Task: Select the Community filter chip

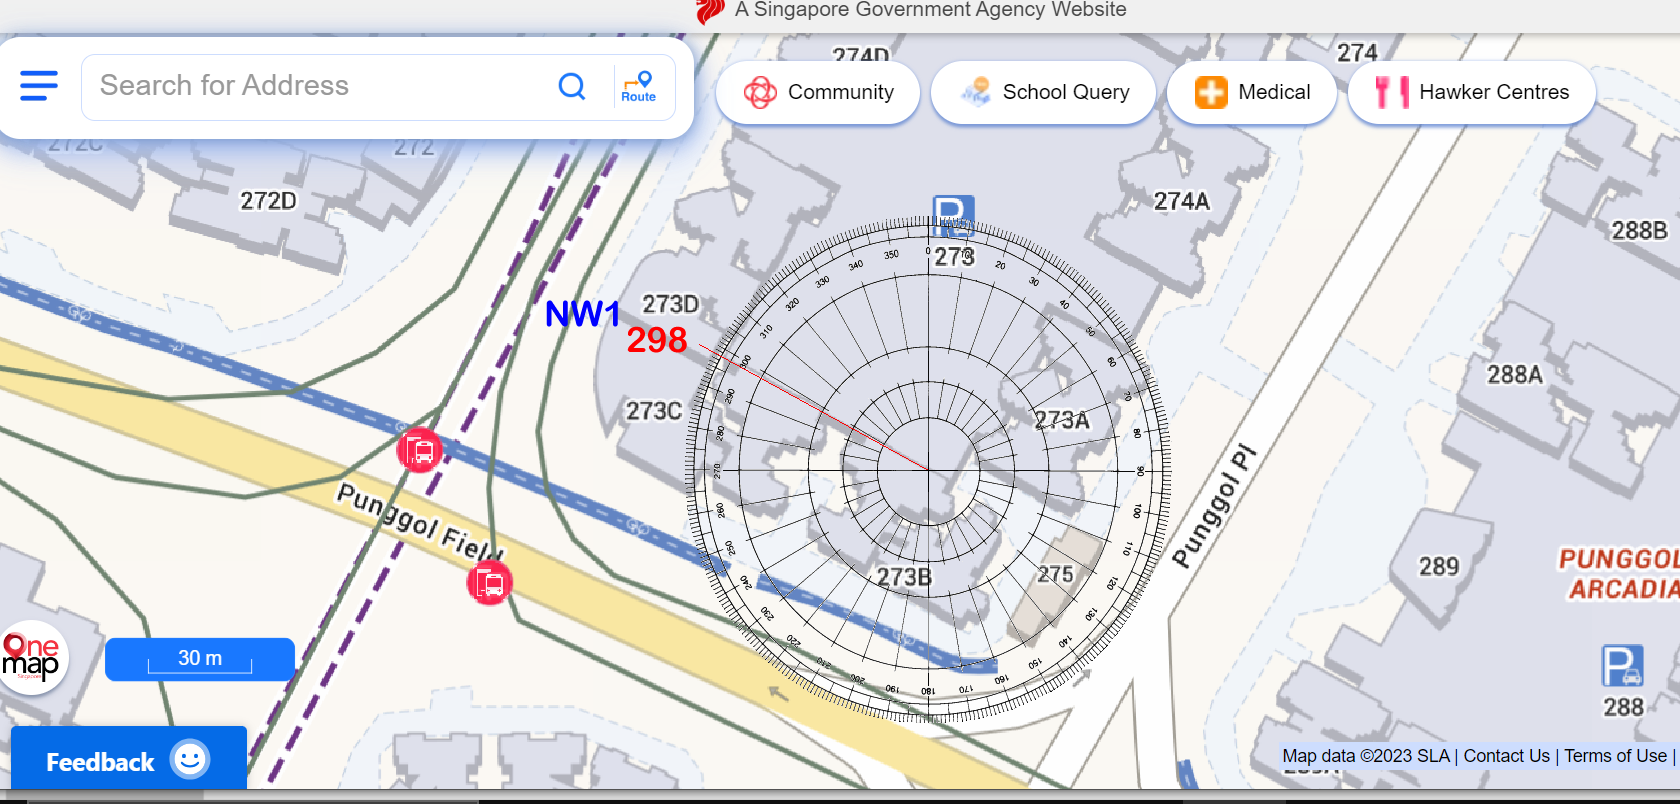Action: click(x=818, y=93)
